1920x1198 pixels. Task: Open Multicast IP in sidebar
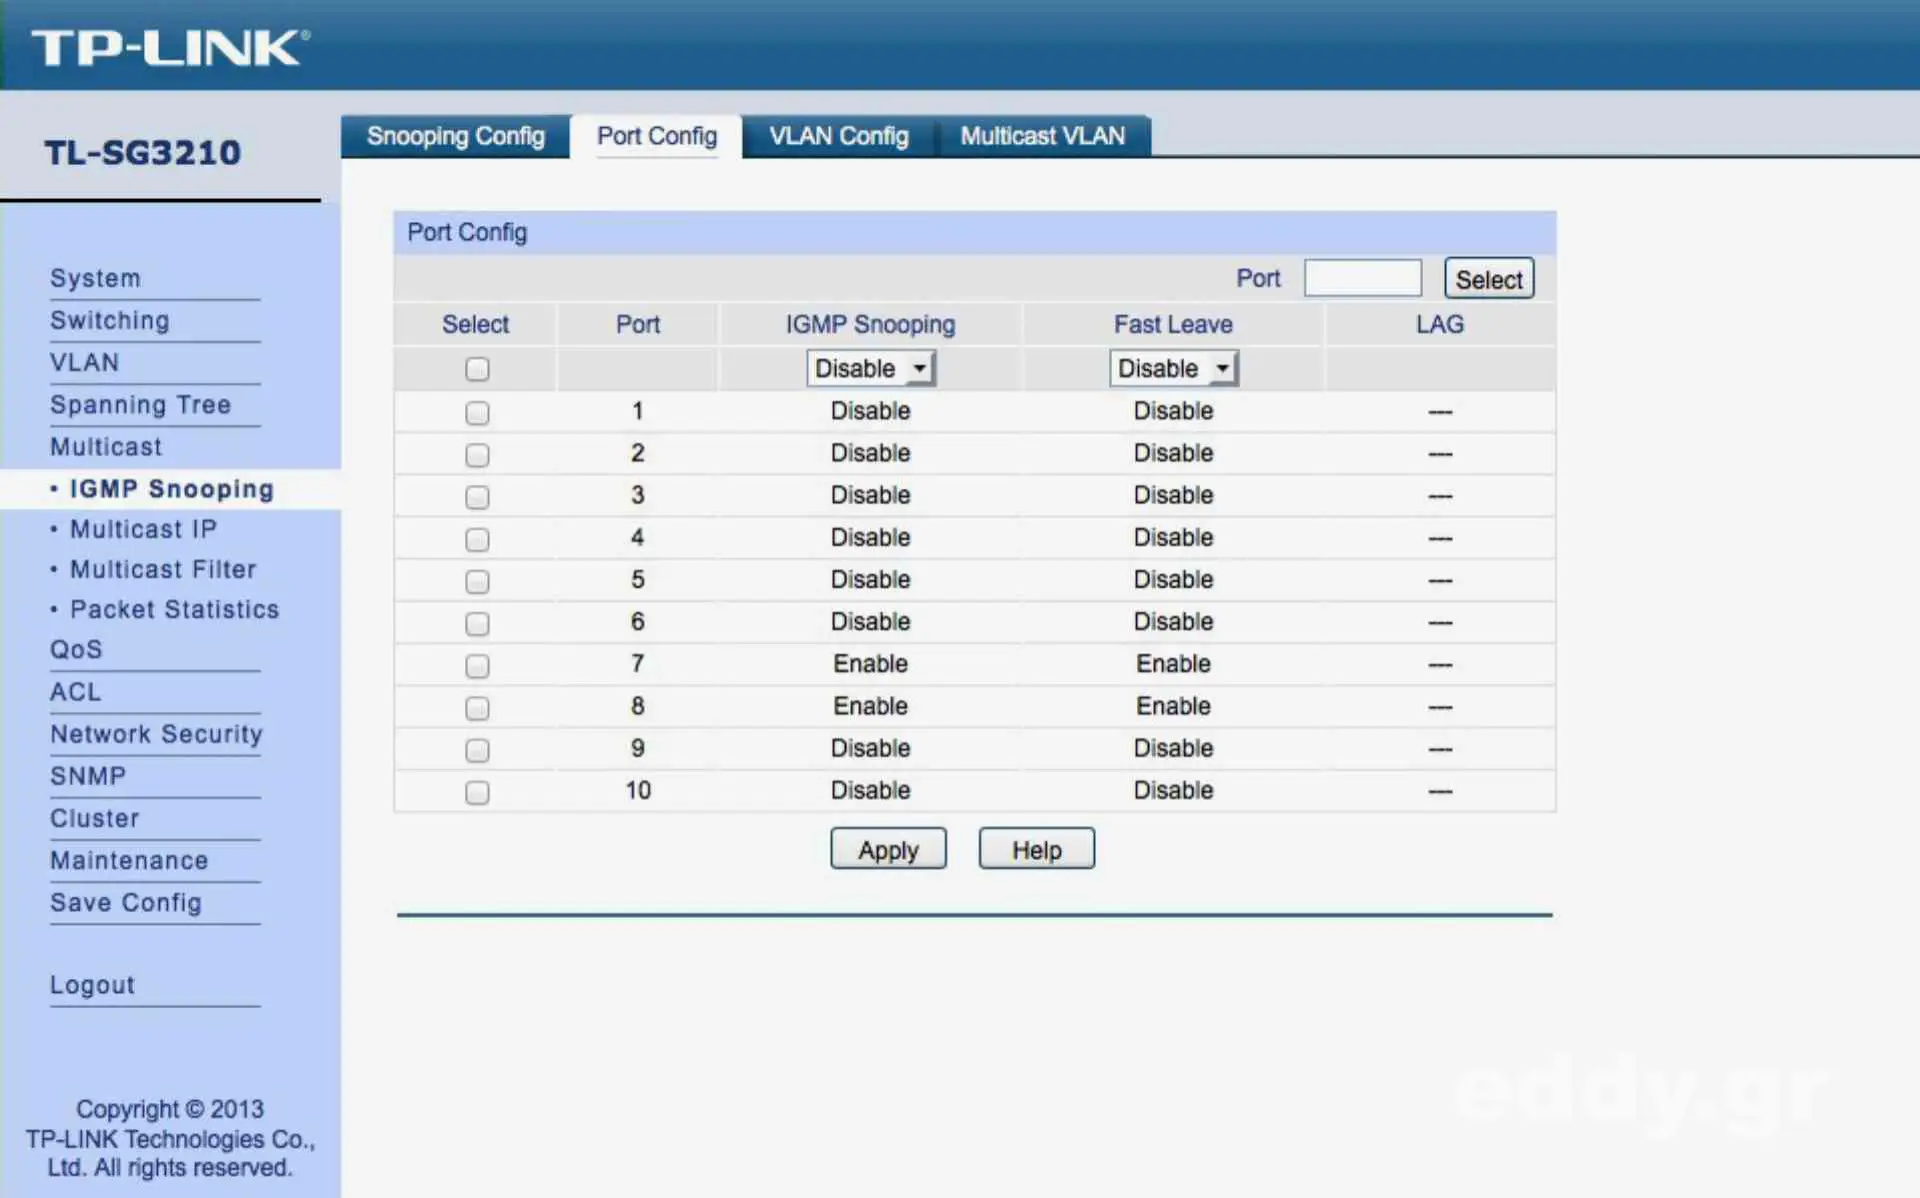click(143, 529)
